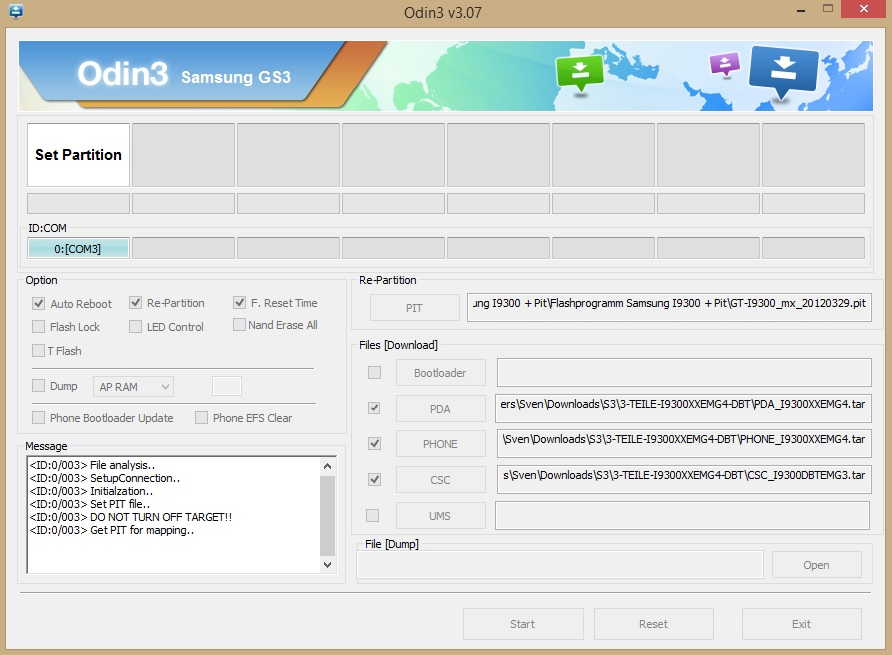Click the CSC file path field
Image resolution: width=892 pixels, height=655 pixels.
click(684, 480)
